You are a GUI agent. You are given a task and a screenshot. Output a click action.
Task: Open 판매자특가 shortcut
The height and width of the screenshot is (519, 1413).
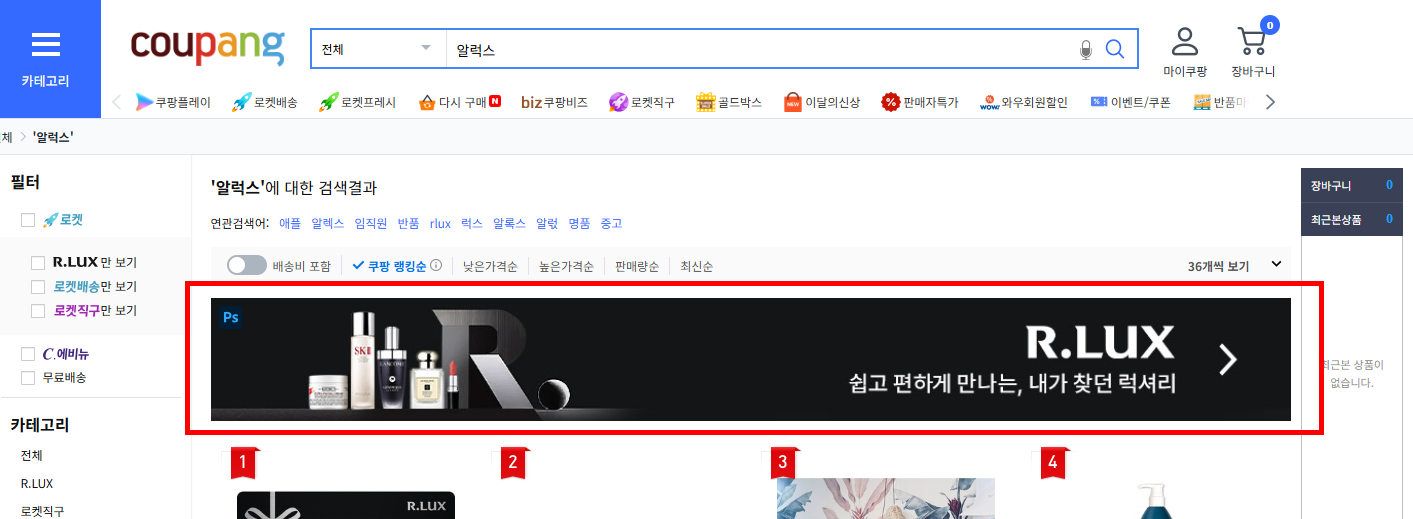point(920,102)
